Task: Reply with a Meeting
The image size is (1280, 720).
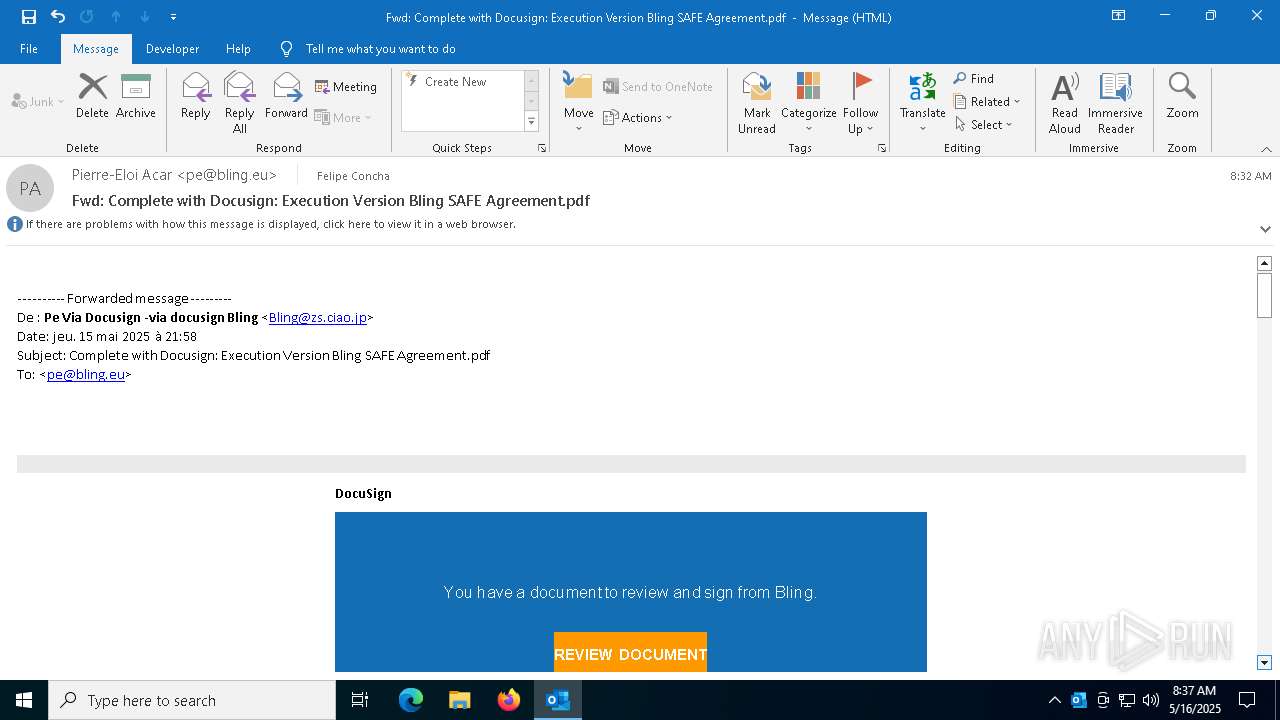Action: (346, 87)
